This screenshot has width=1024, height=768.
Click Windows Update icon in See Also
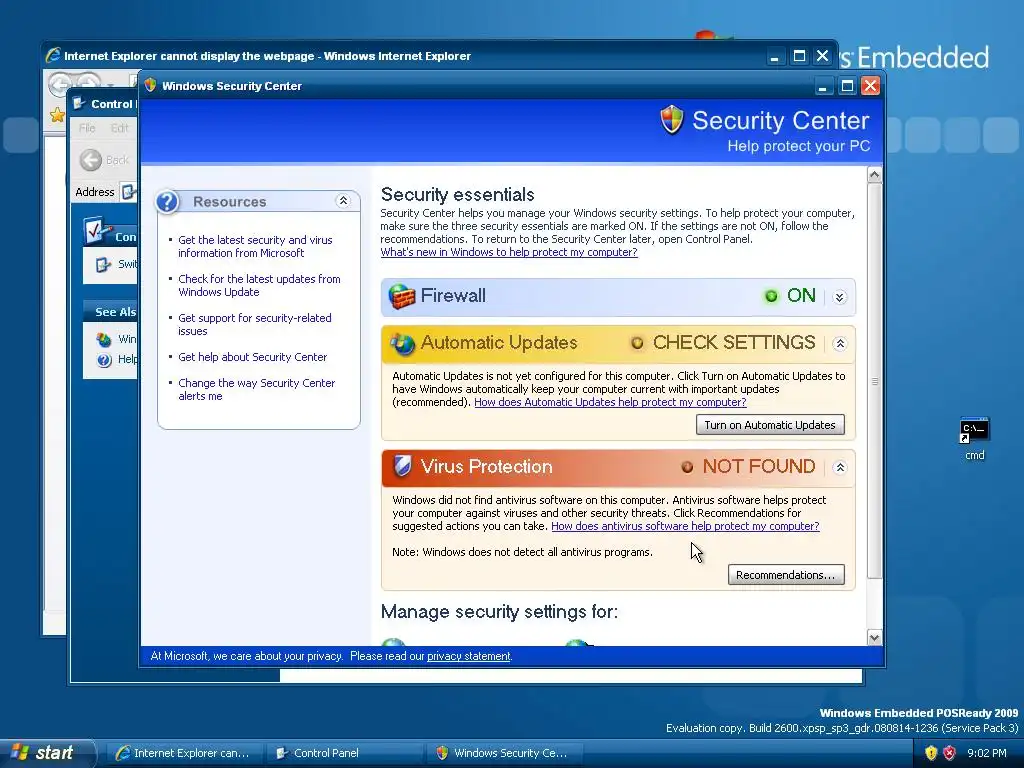tap(104, 339)
